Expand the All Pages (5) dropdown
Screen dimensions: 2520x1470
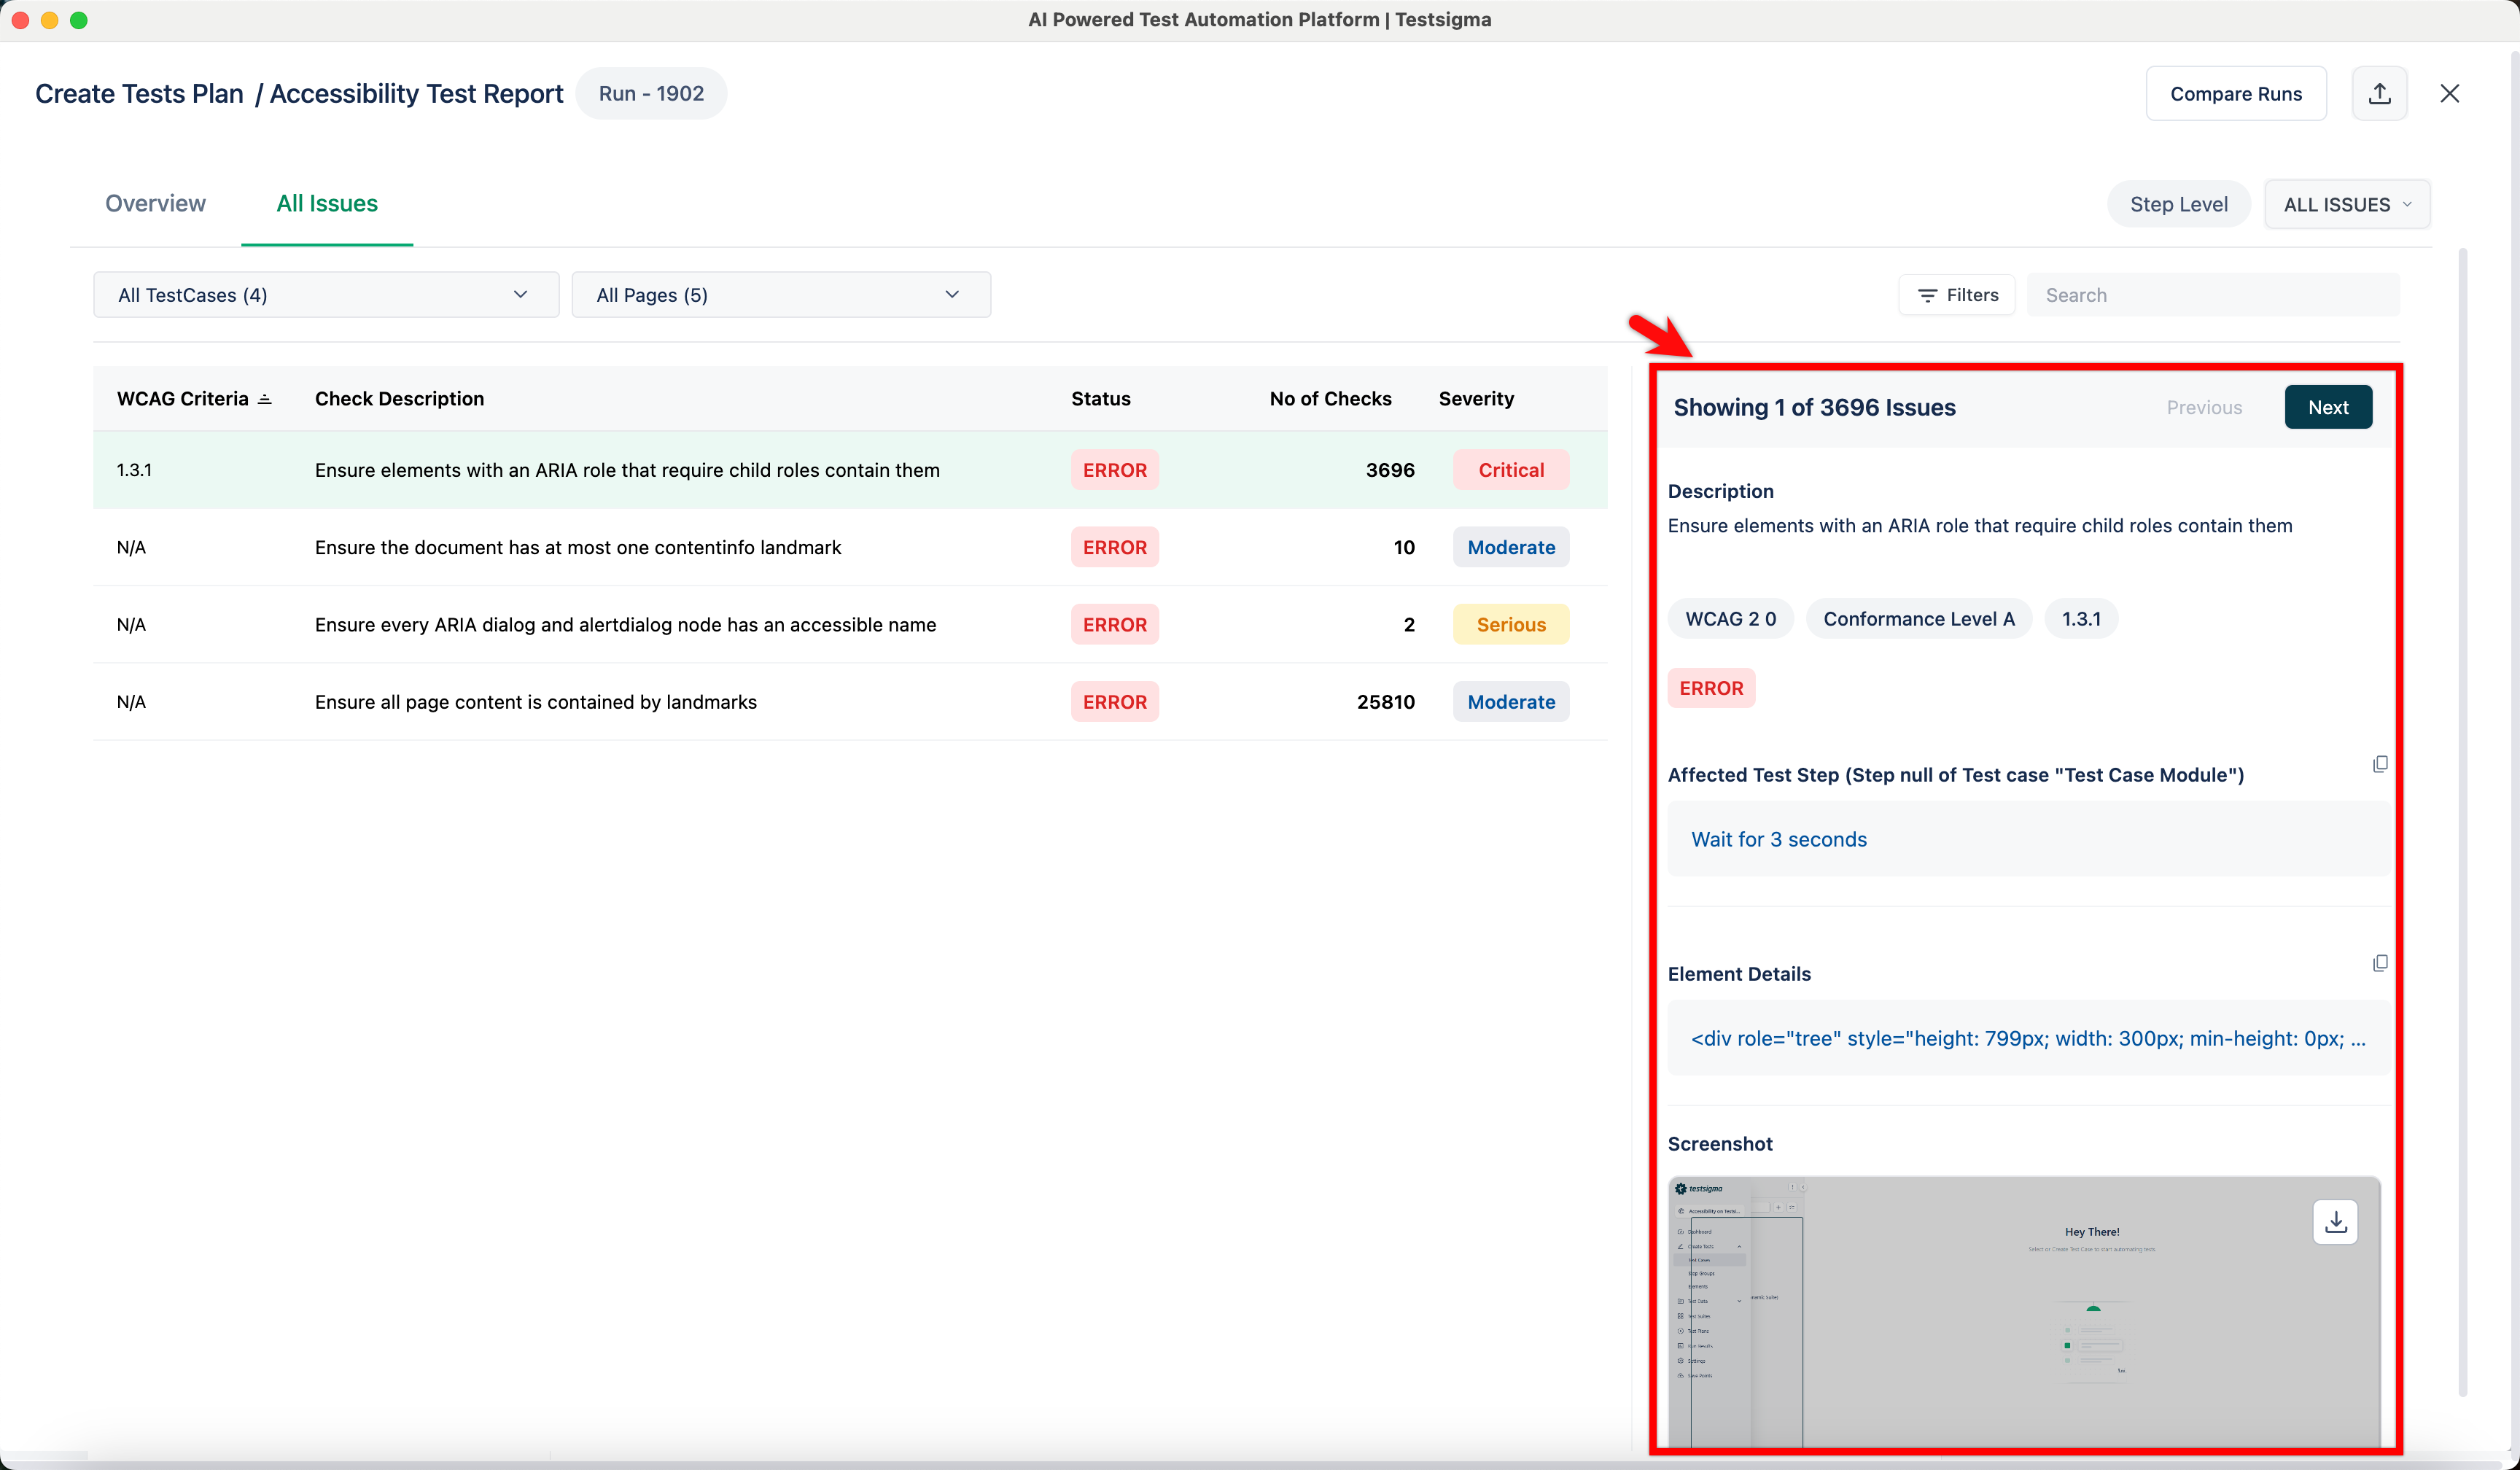pos(780,295)
